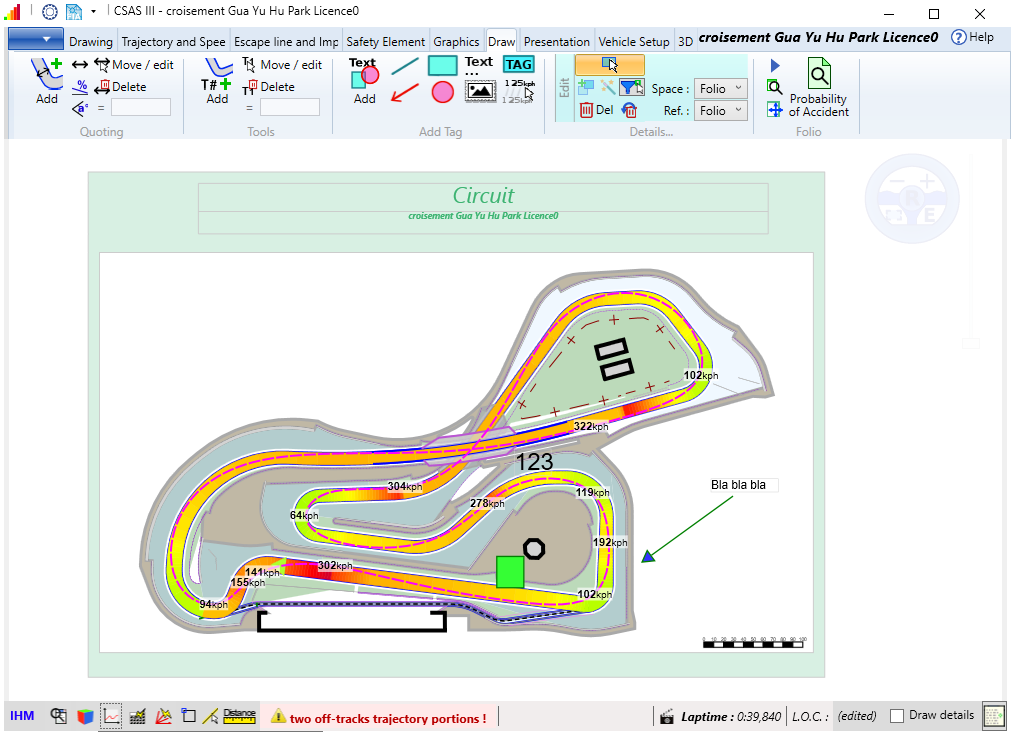Viewport: 1011px width, 732px height.
Task: Click the Add quoting icon
Action: click(x=47, y=81)
